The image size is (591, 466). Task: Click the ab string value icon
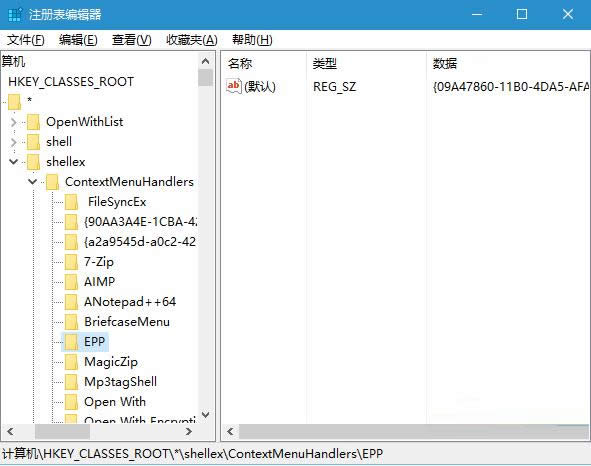pos(234,86)
